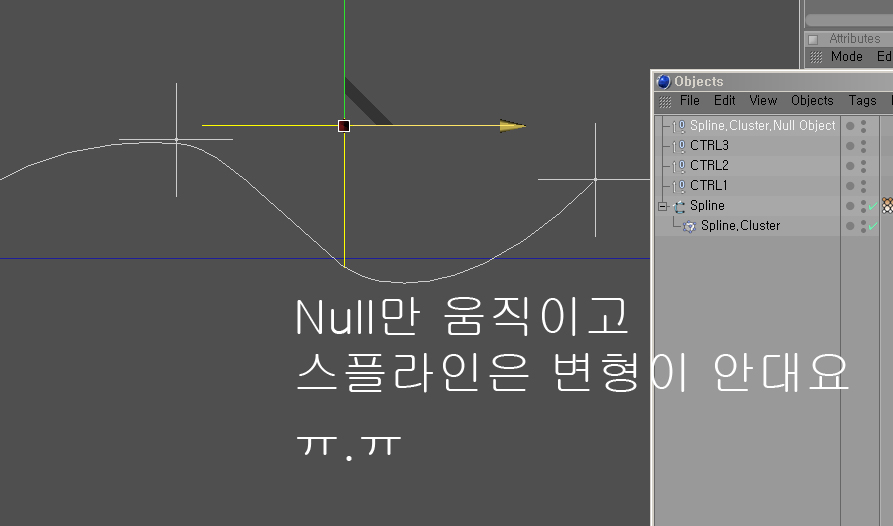Toggle the layer dot for CTRL3
Viewport: 893px width, 526px height.
pos(850,146)
